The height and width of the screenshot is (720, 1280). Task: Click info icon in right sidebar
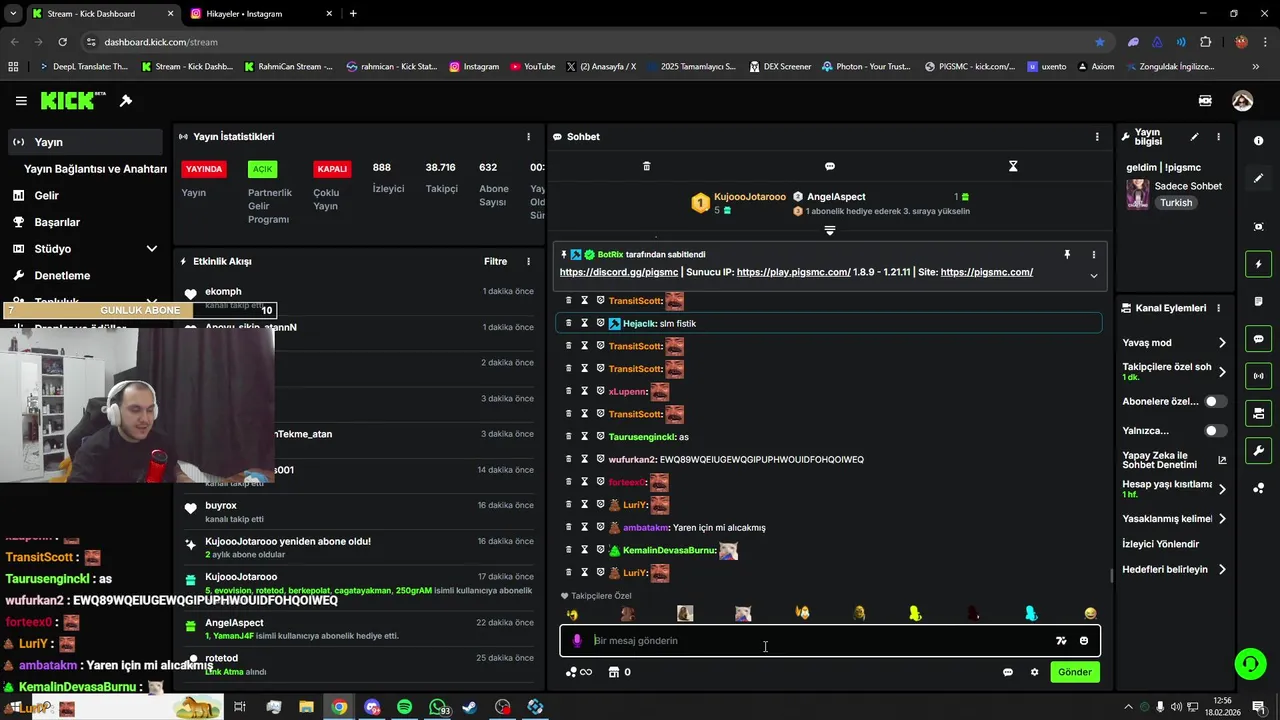[1259, 141]
